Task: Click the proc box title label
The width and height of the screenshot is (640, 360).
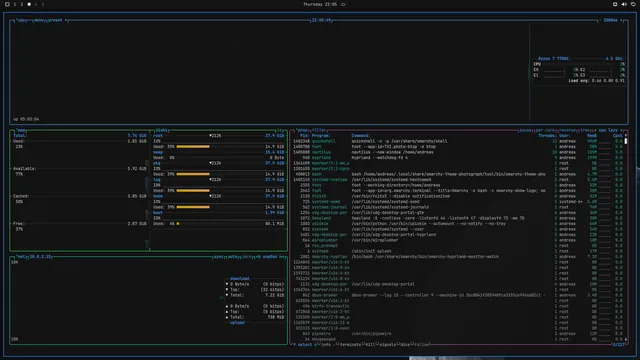Action: coord(302,130)
